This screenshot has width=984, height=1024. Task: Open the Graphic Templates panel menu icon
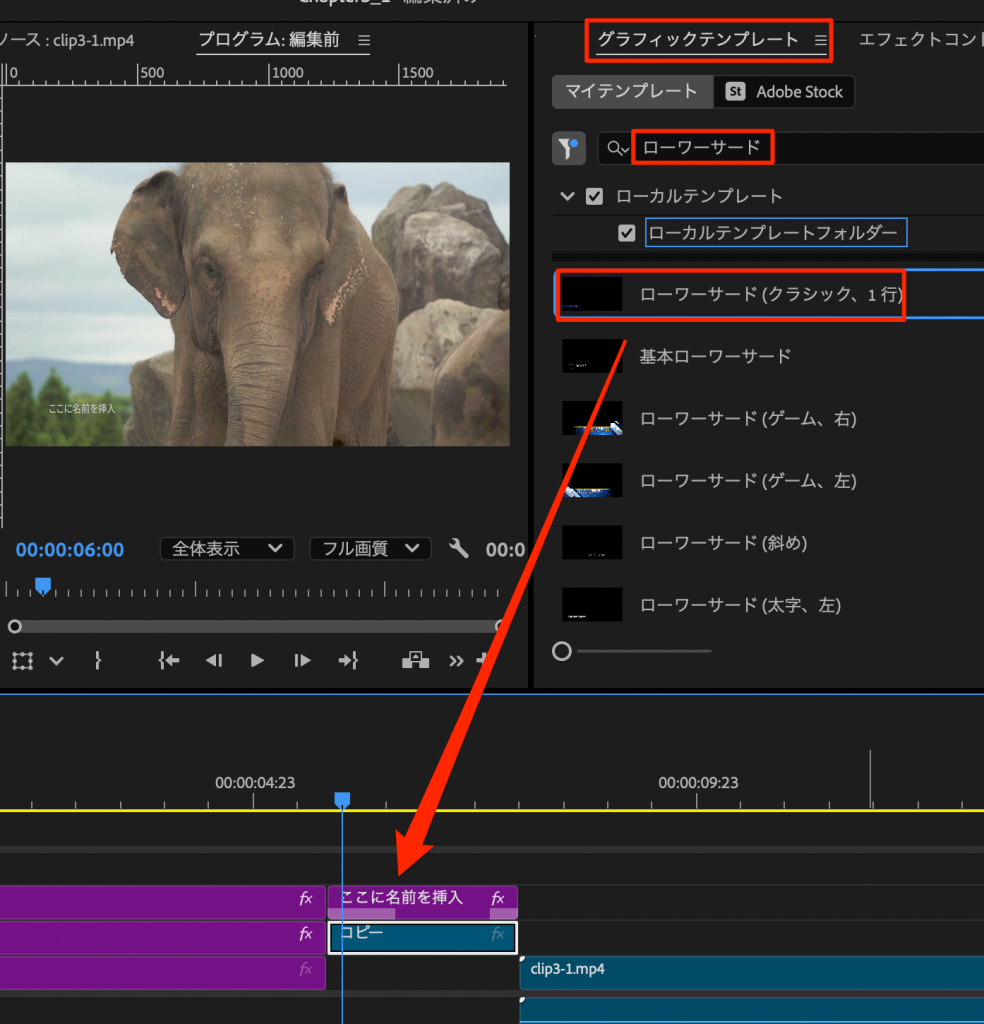tap(820, 40)
